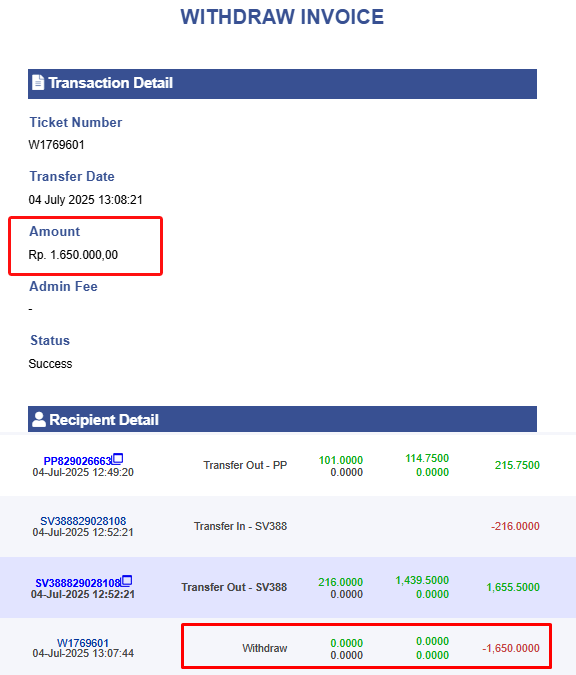The height and width of the screenshot is (675, 576).
Task: Click the Amount label
Action: pos(55,231)
